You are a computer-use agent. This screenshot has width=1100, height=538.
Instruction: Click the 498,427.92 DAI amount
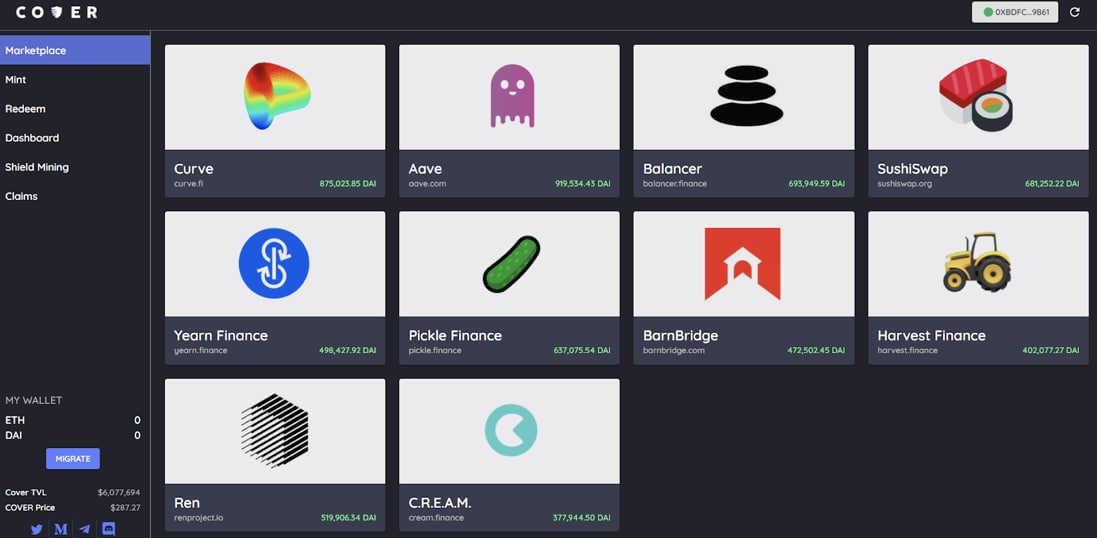tap(348, 351)
